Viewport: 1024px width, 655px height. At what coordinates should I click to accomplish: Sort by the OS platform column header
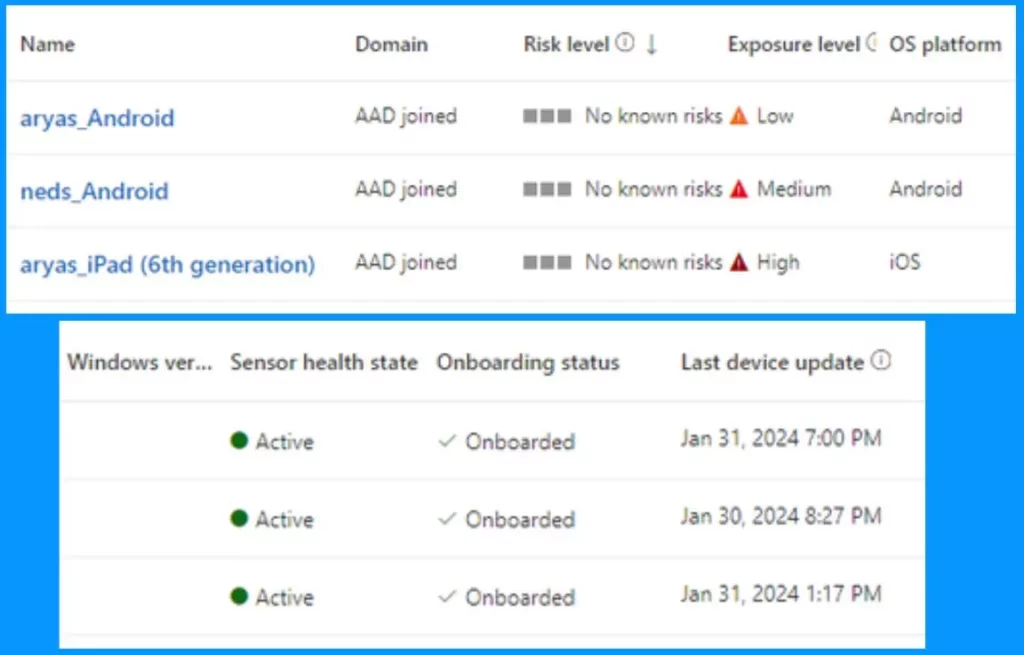[945, 44]
